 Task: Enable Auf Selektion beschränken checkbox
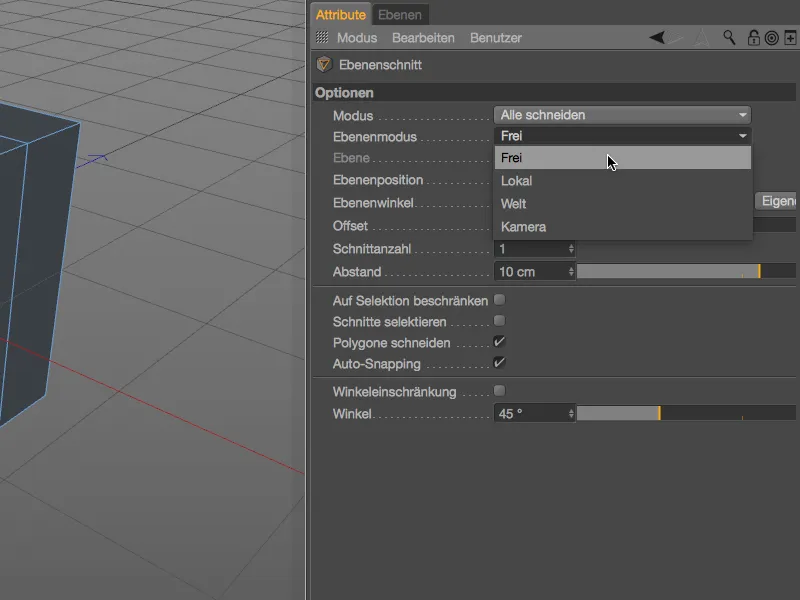click(499, 300)
